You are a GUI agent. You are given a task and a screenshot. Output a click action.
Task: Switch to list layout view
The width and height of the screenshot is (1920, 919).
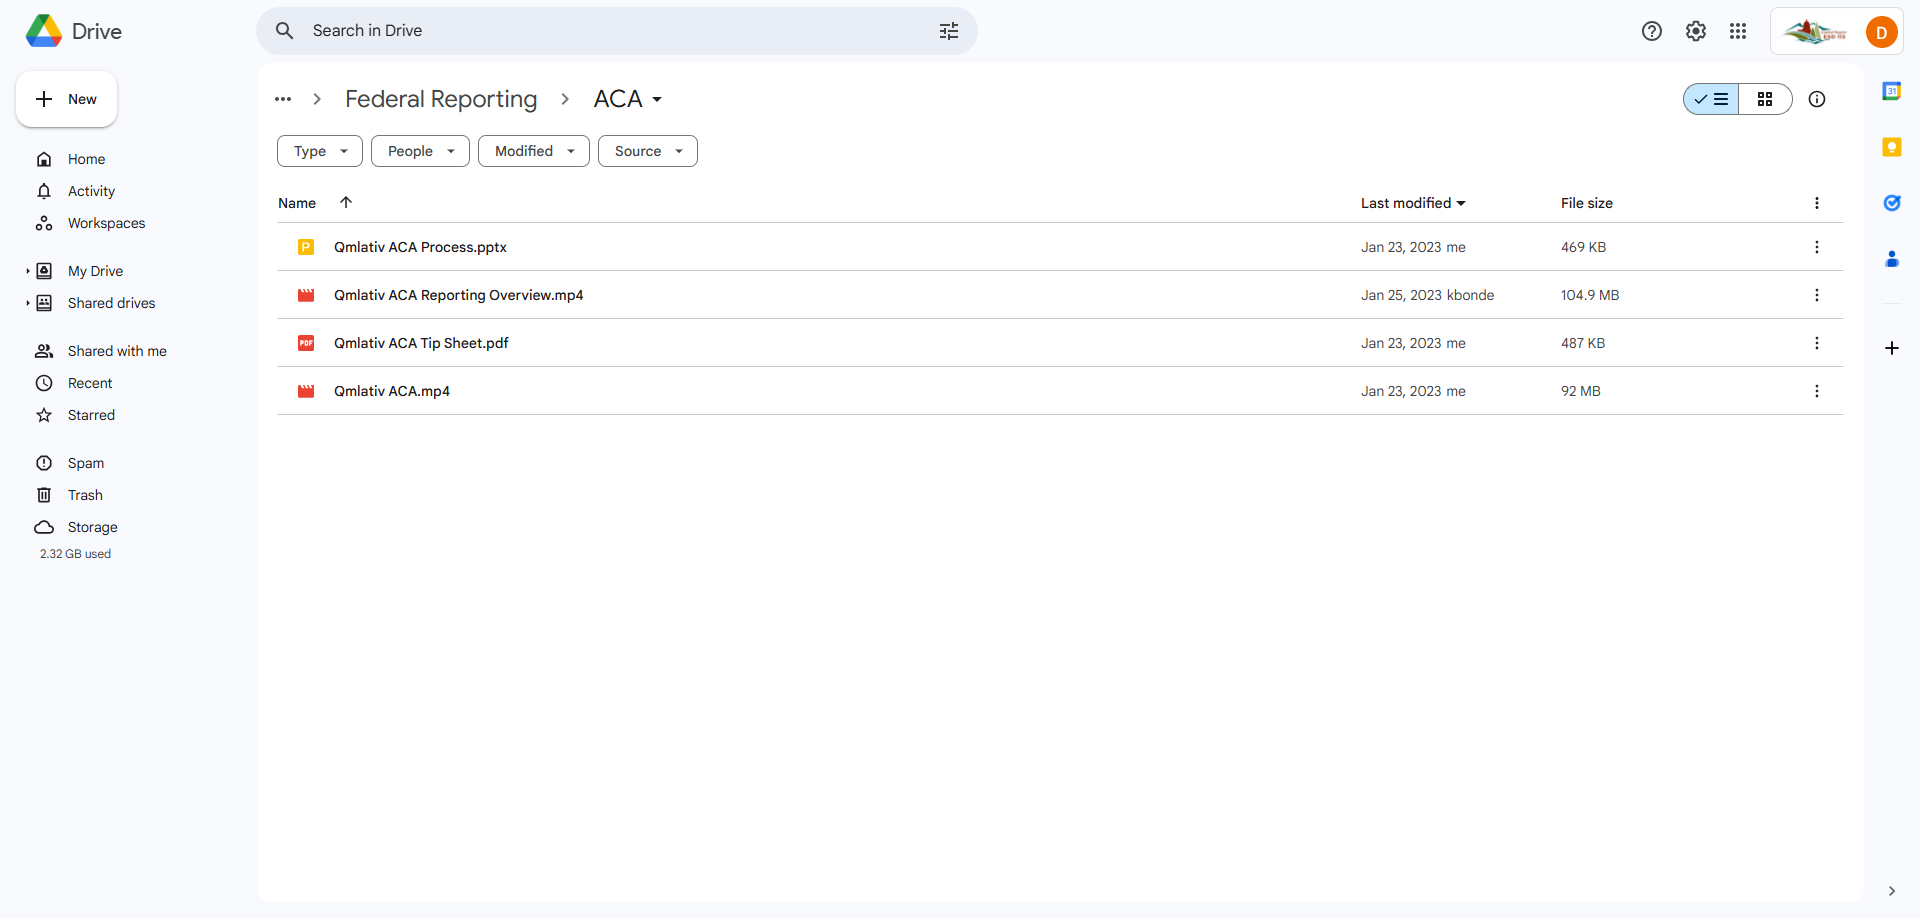pos(1711,99)
